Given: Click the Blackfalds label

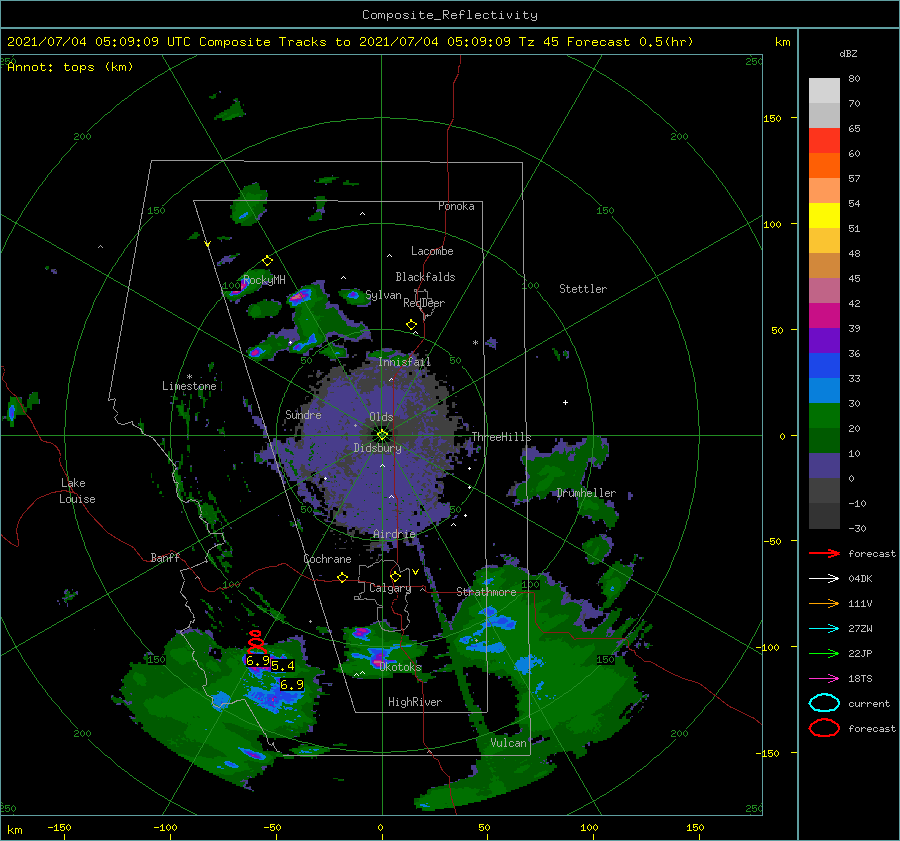Looking at the screenshot, I should [x=425, y=277].
